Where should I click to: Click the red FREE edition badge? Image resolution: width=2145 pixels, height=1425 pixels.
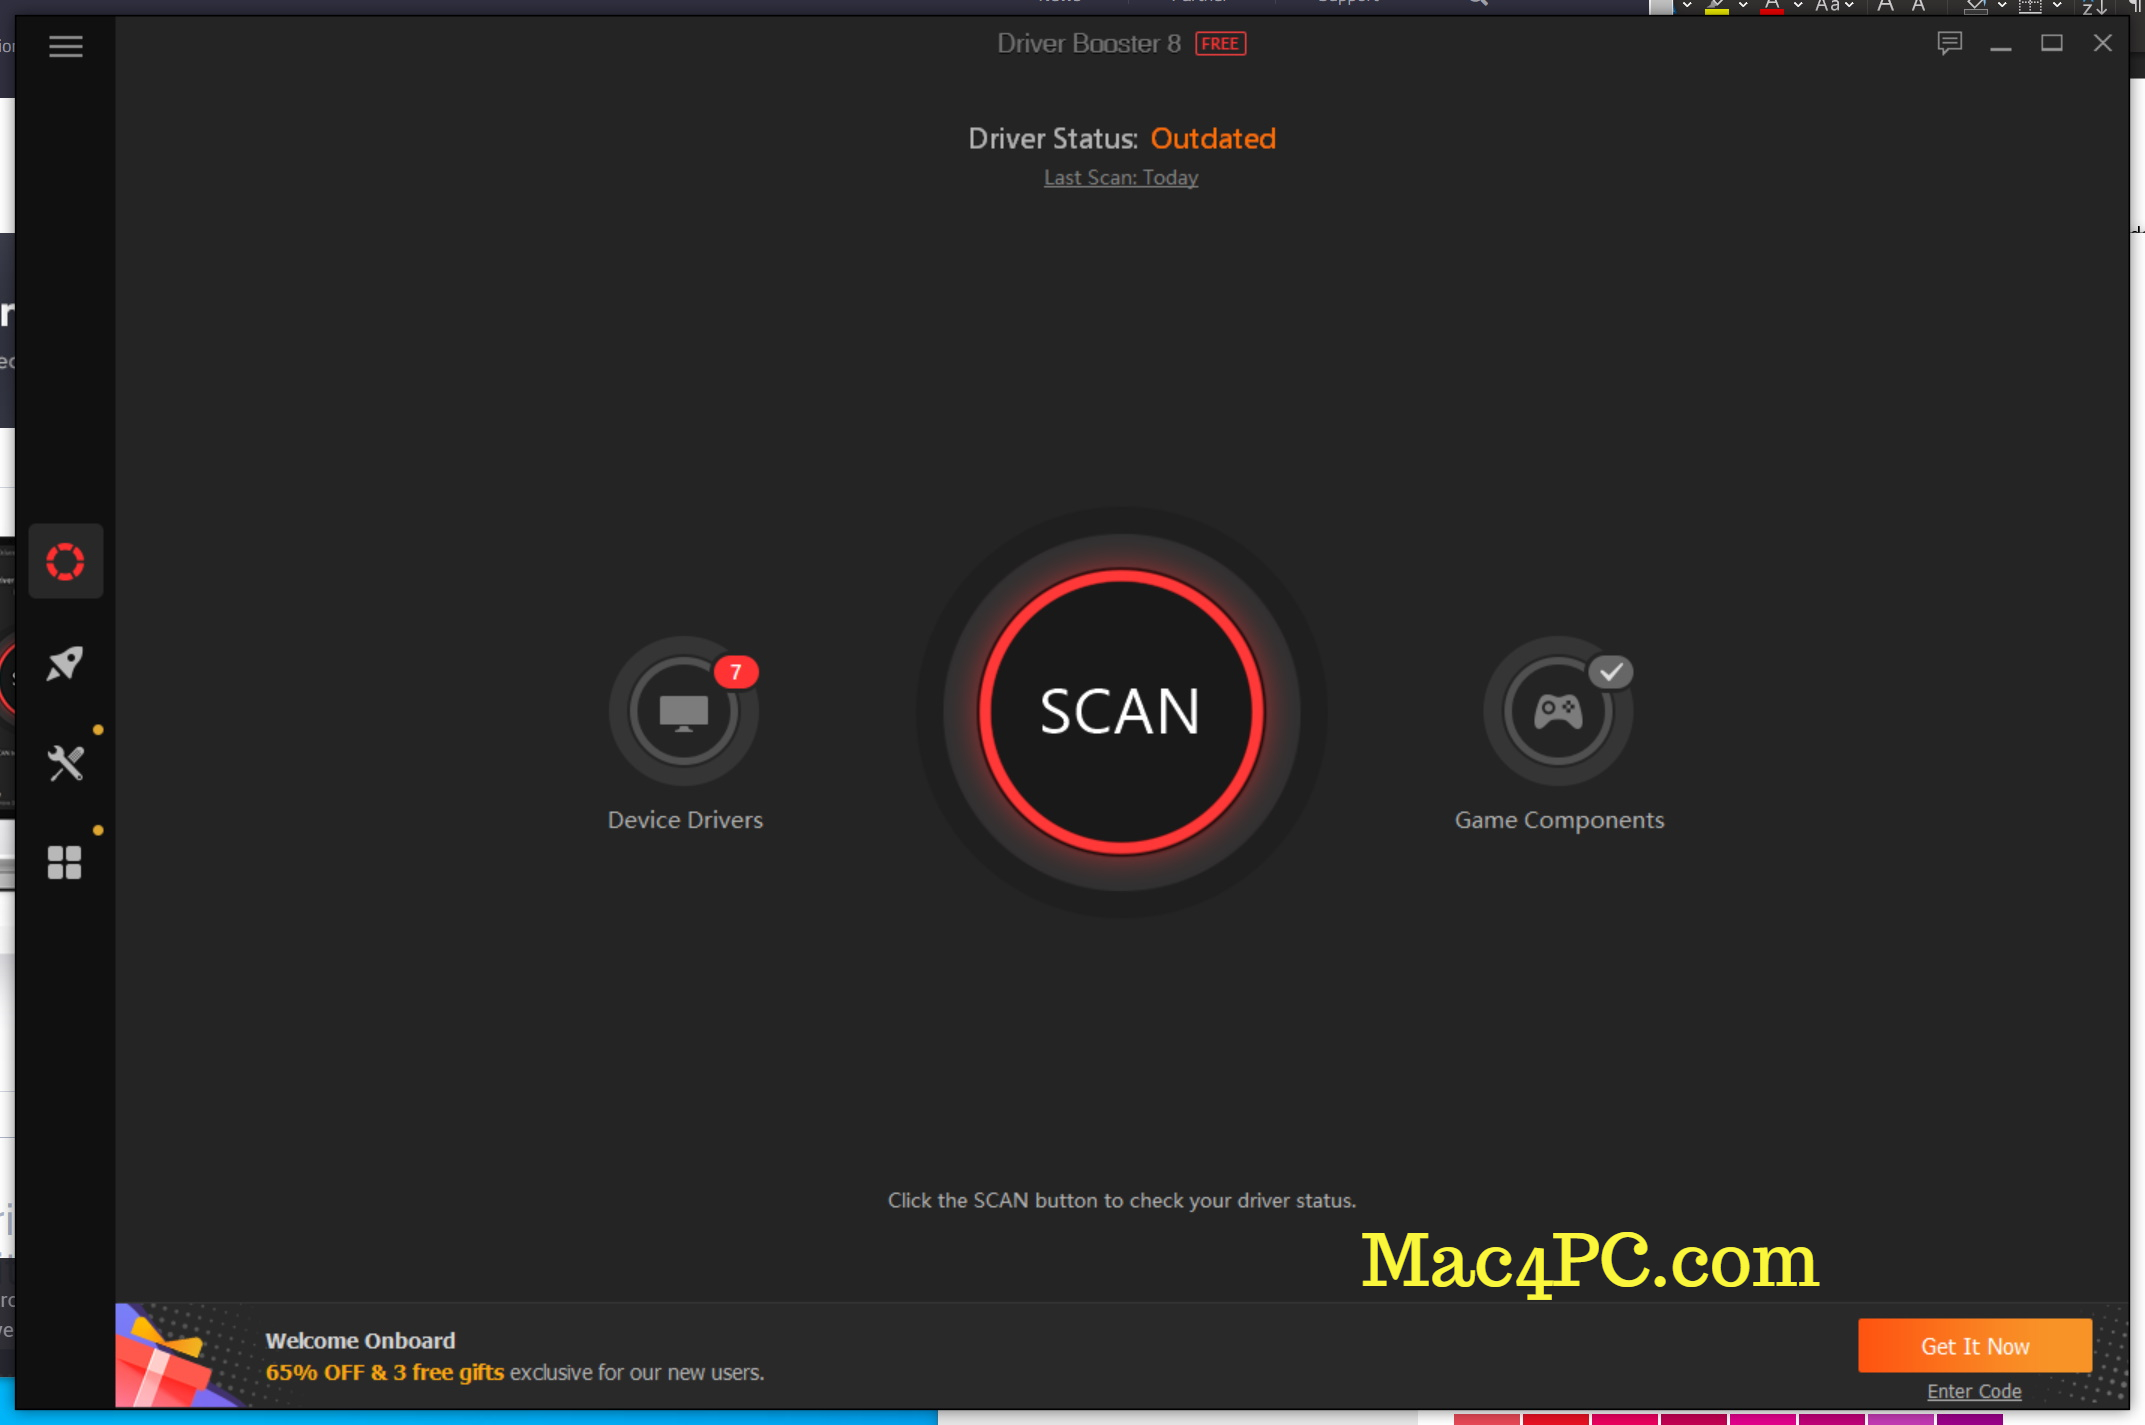coord(1220,44)
